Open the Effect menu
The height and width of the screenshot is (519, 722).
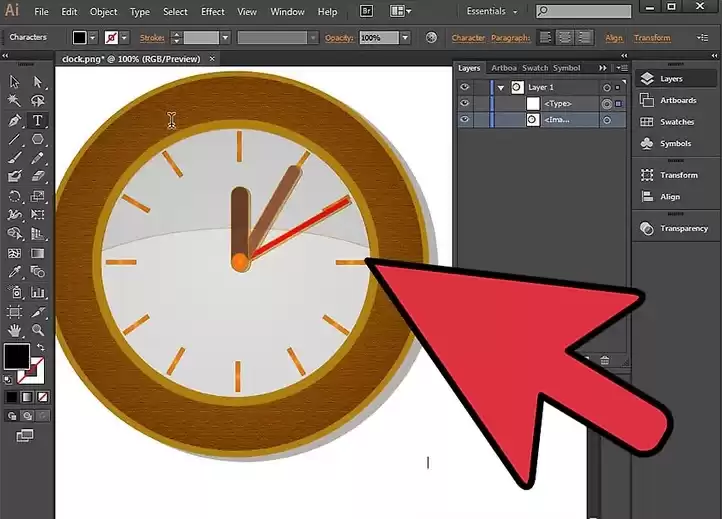[x=213, y=12]
